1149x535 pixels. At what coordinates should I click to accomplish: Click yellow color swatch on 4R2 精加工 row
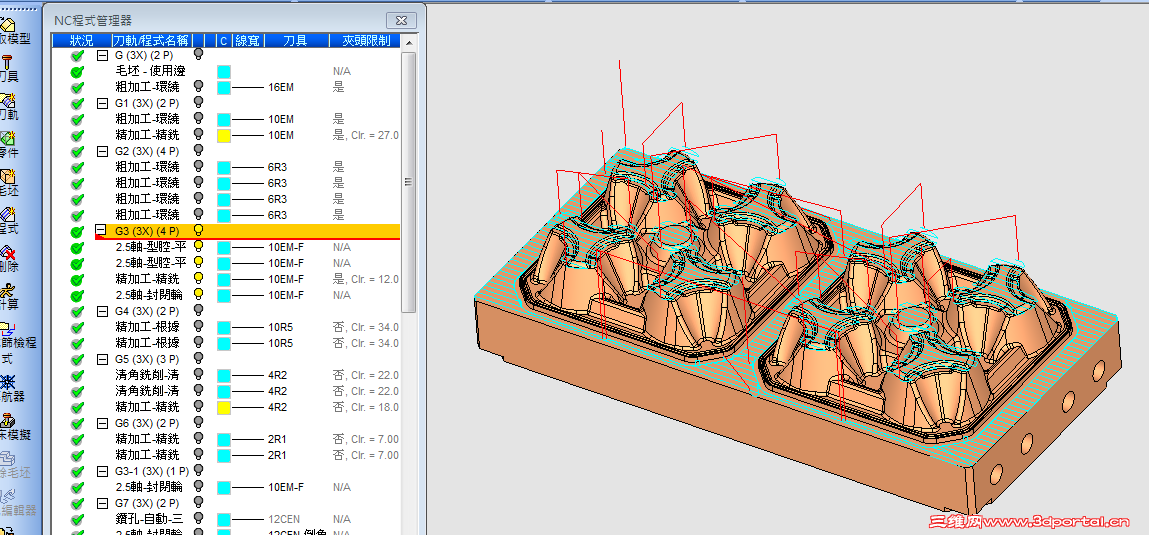point(224,407)
